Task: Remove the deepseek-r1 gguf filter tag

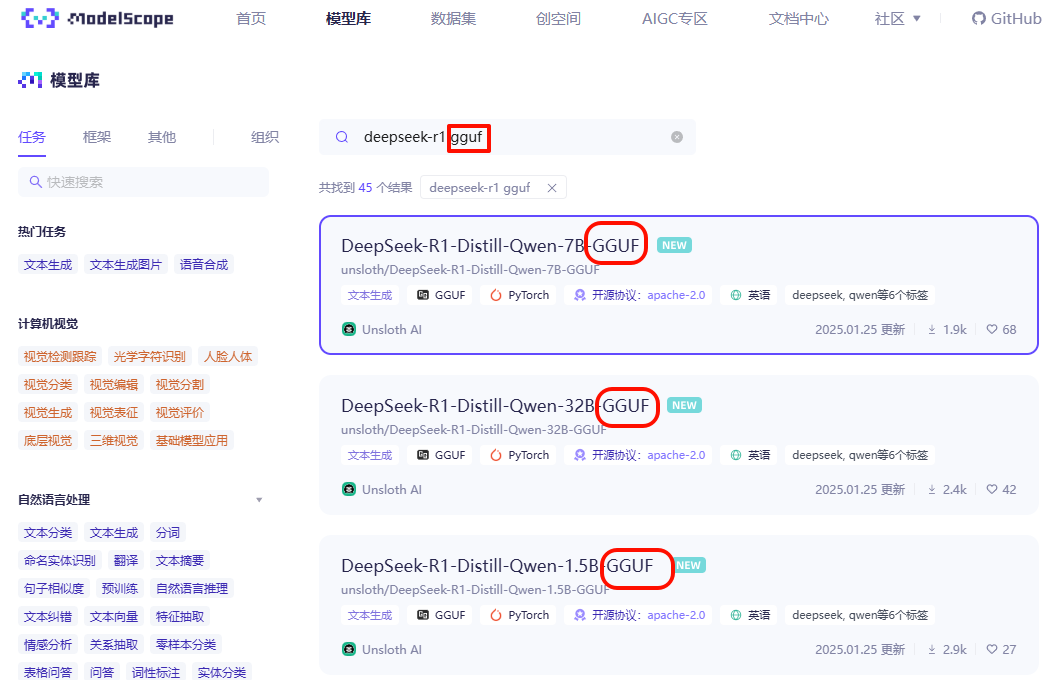Action: coord(552,188)
